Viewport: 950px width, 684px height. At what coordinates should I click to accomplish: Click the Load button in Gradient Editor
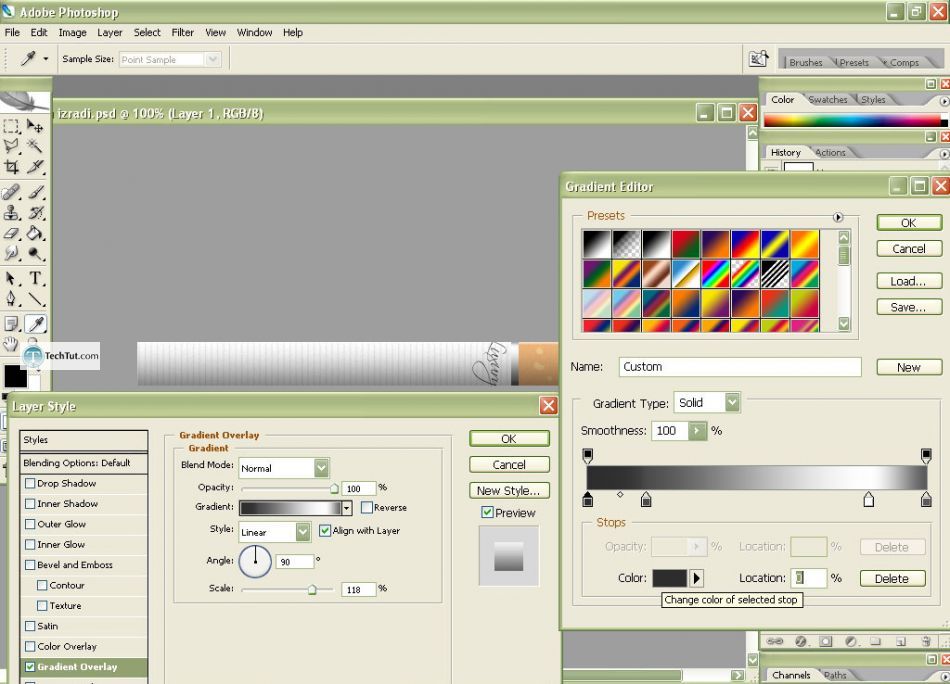pyautogui.click(x=908, y=281)
